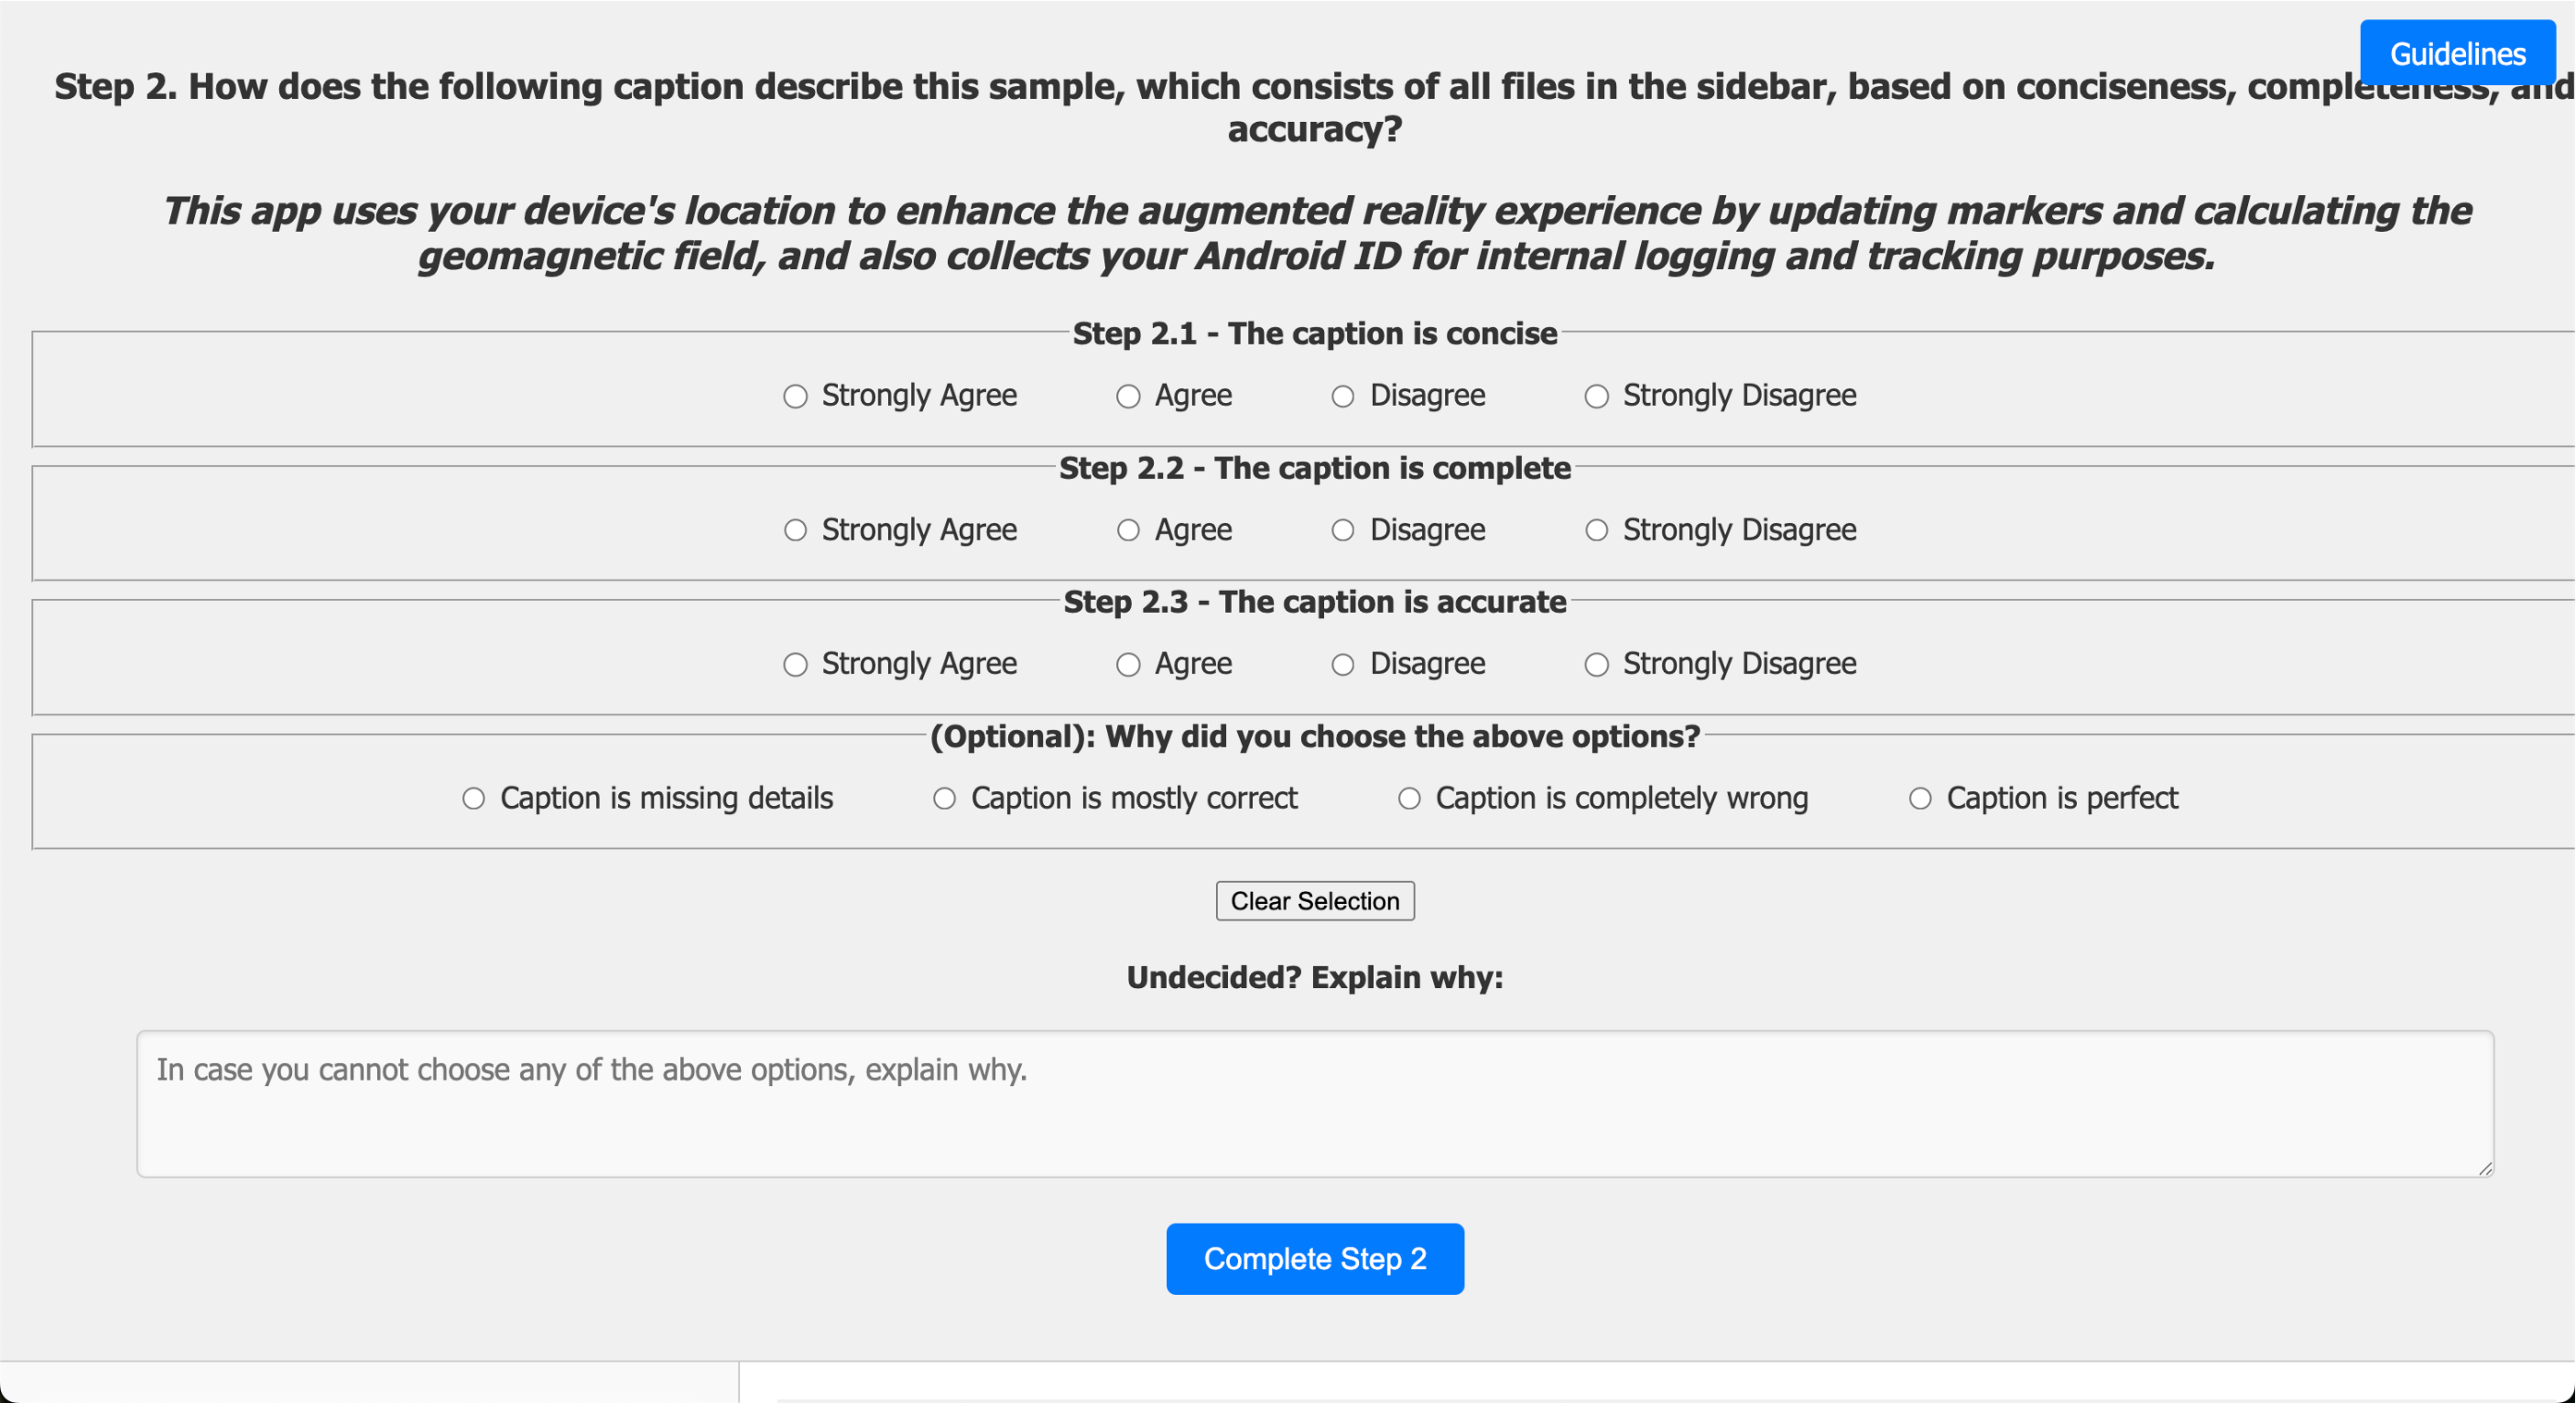
Task: Mark Disagree for caption is accurate
Action: point(1342,665)
